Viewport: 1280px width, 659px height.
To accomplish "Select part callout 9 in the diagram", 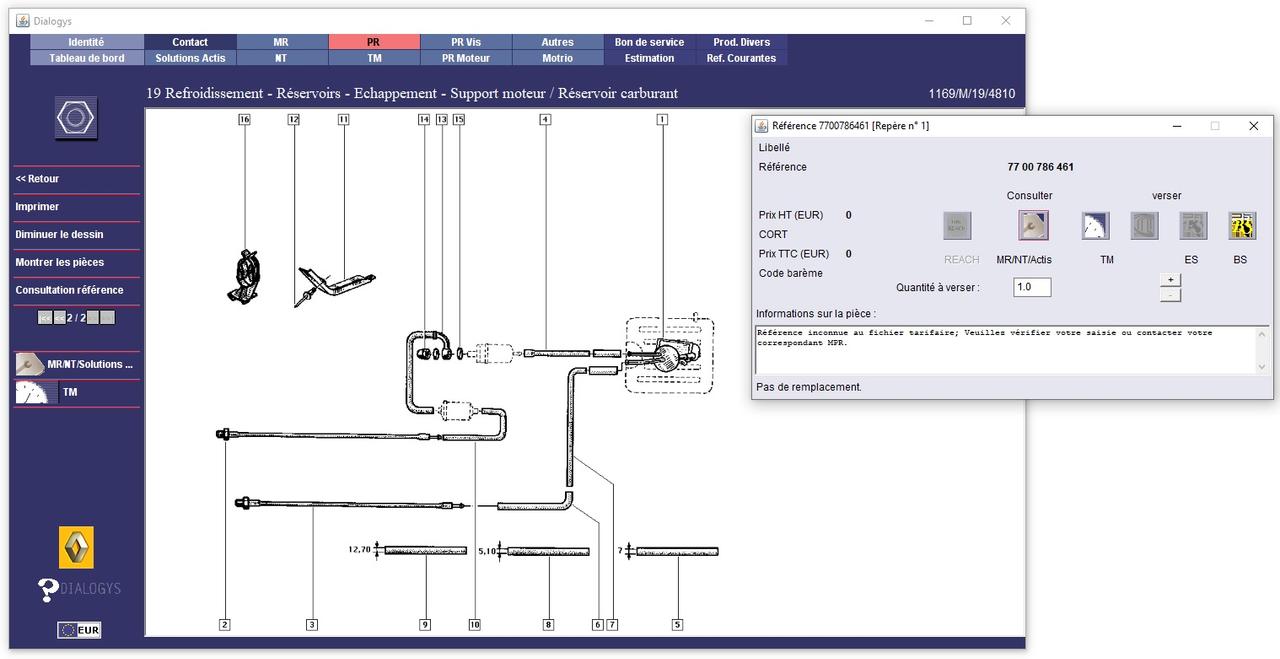I will point(425,625).
